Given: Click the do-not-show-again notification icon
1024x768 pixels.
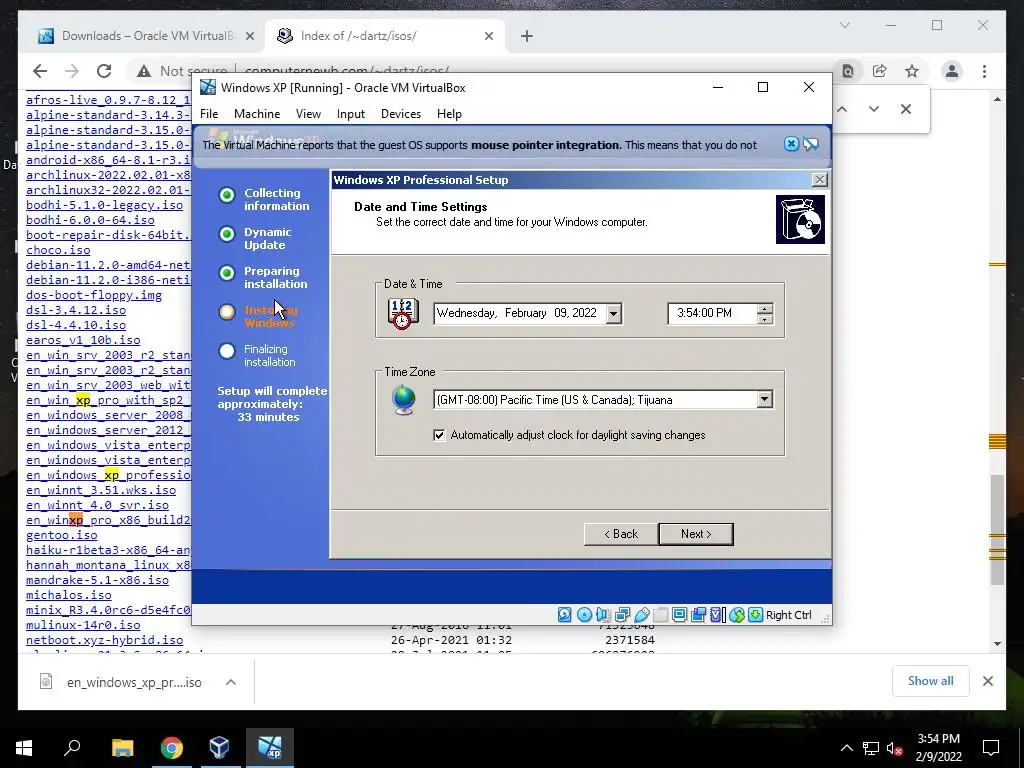Looking at the screenshot, I should tap(810, 144).
